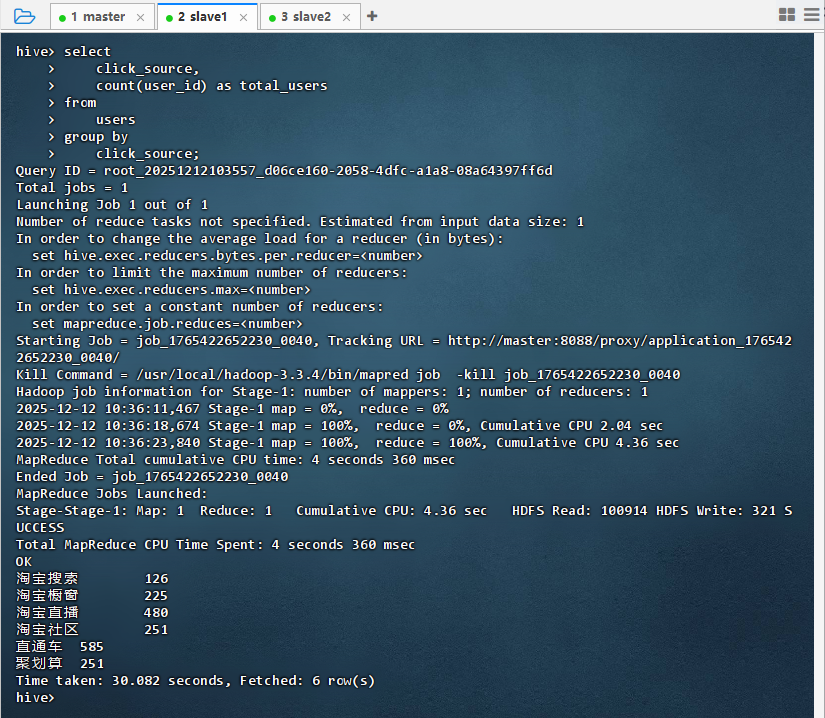
Task: Click the green status dot on slave2 tab
Action: (272, 18)
